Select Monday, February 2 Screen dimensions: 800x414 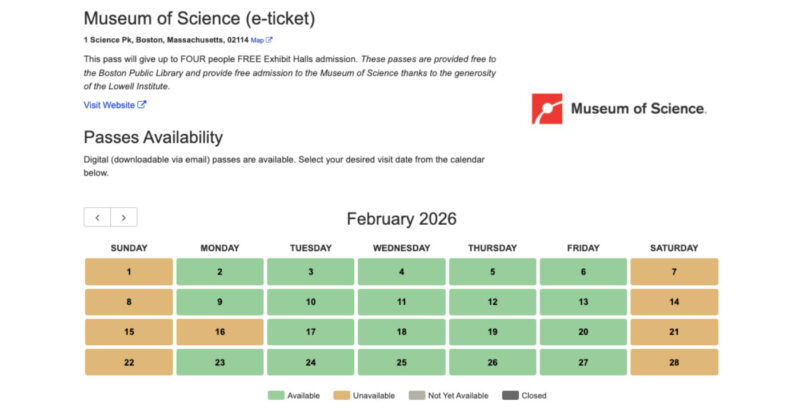coord(220,272)
